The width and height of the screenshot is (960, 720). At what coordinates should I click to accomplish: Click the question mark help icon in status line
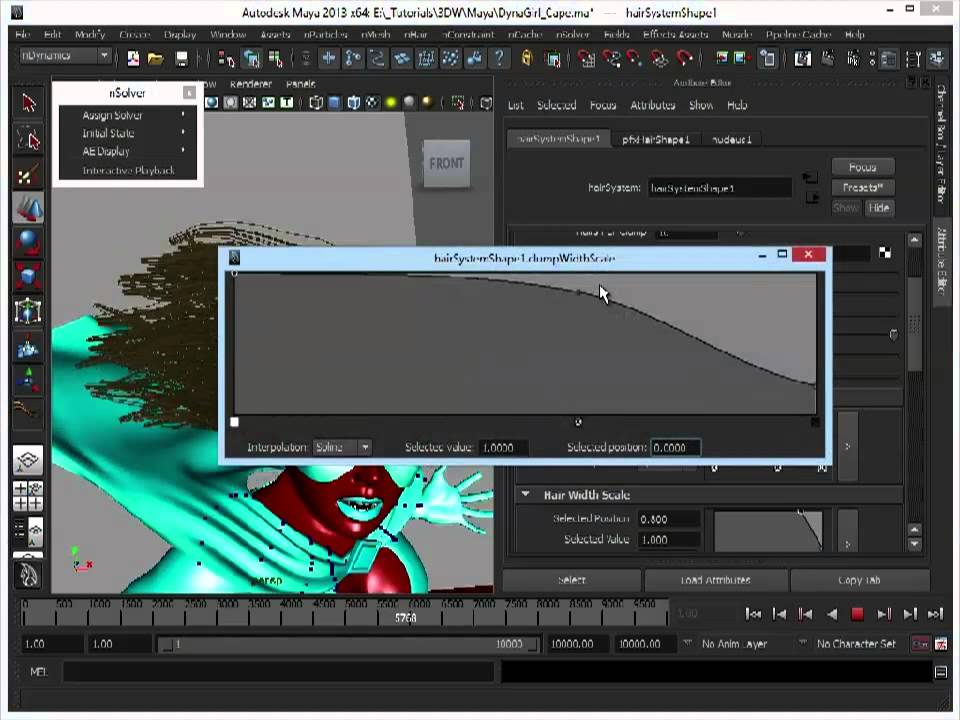pos(499,58)
